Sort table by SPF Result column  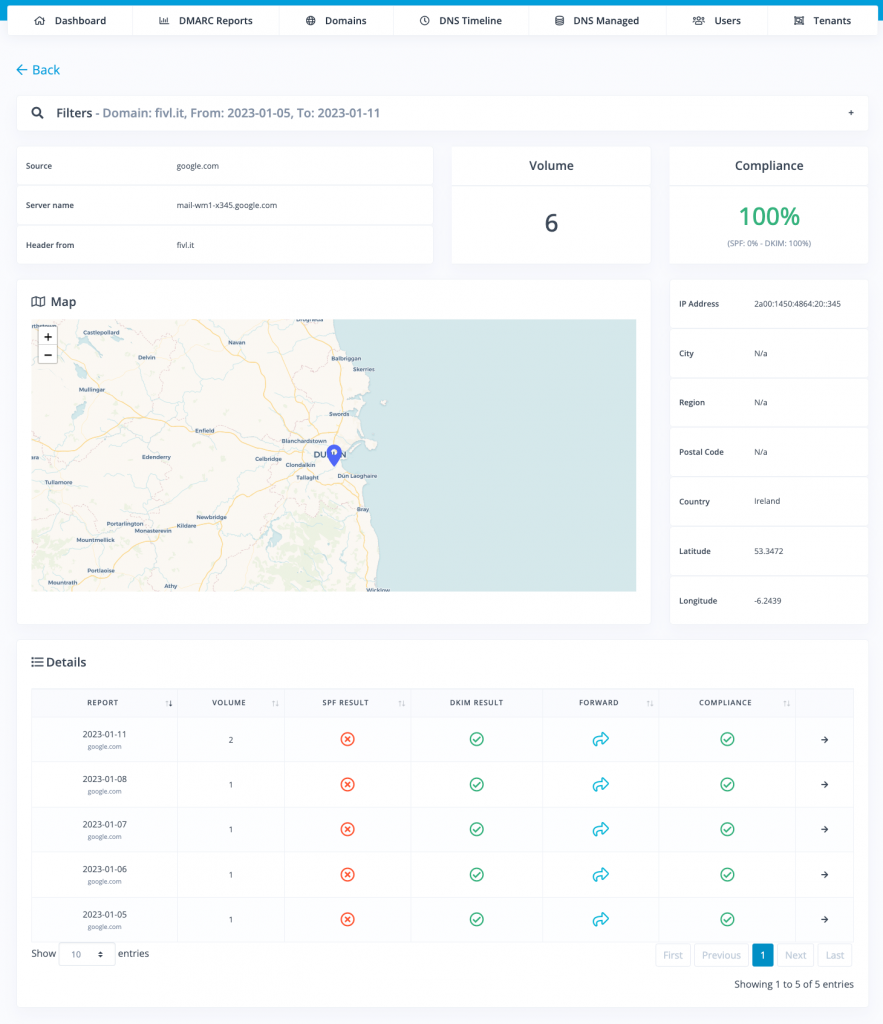point(347,703)
